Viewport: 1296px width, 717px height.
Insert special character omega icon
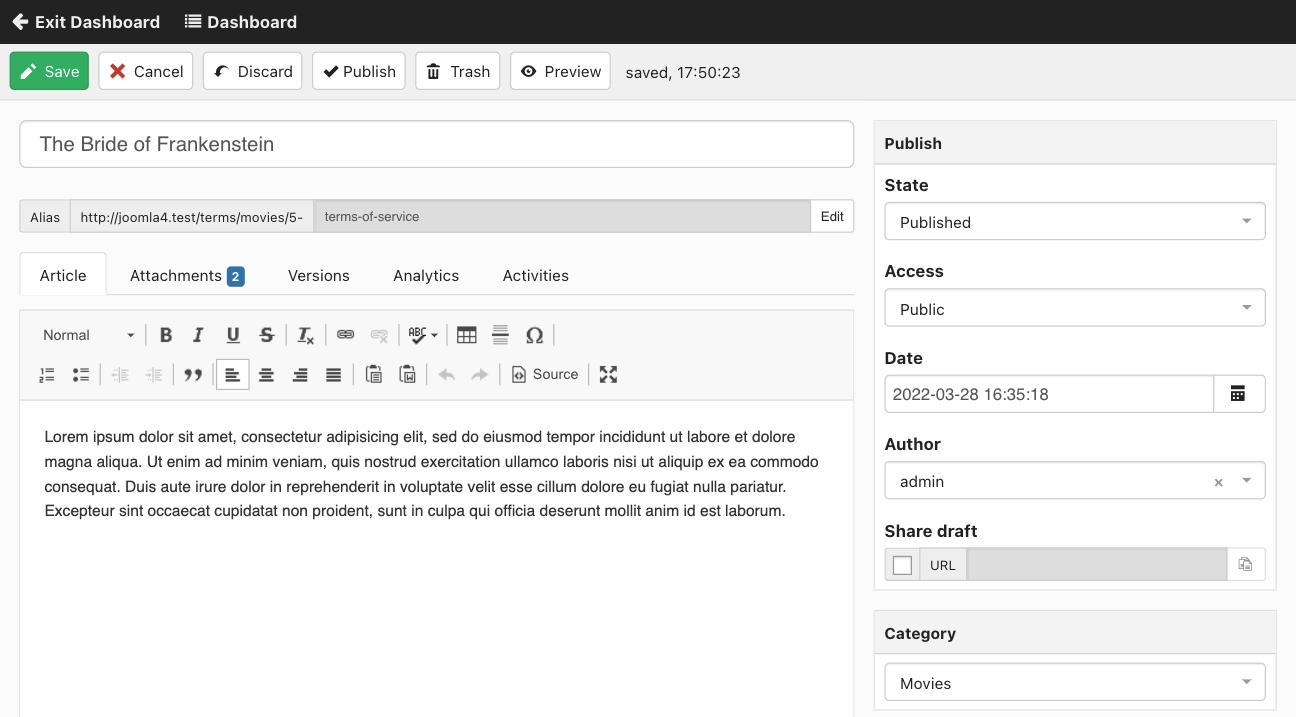pos(534,335)
